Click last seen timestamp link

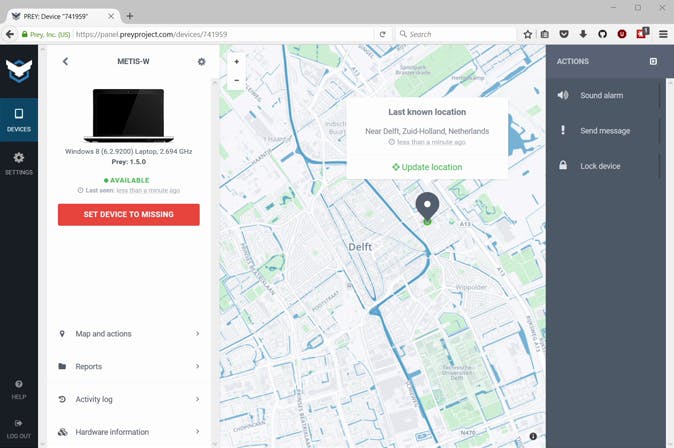[x=148, y=190]
